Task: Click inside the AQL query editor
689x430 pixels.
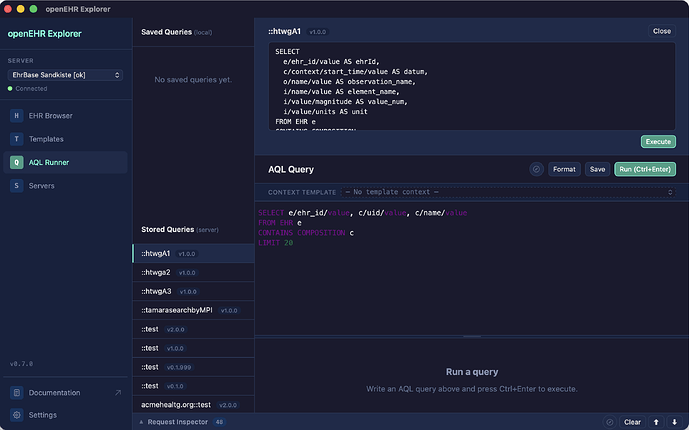Action: (x=471, y=269)
